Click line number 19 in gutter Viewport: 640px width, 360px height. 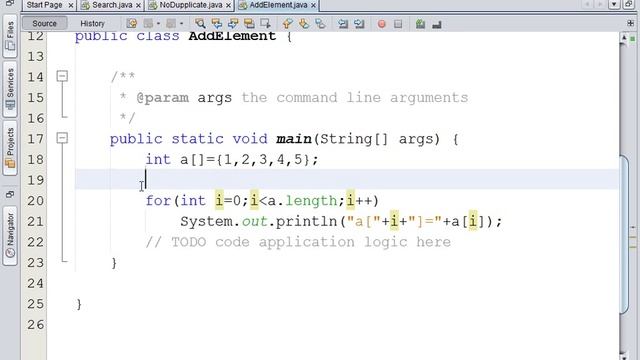36,180
